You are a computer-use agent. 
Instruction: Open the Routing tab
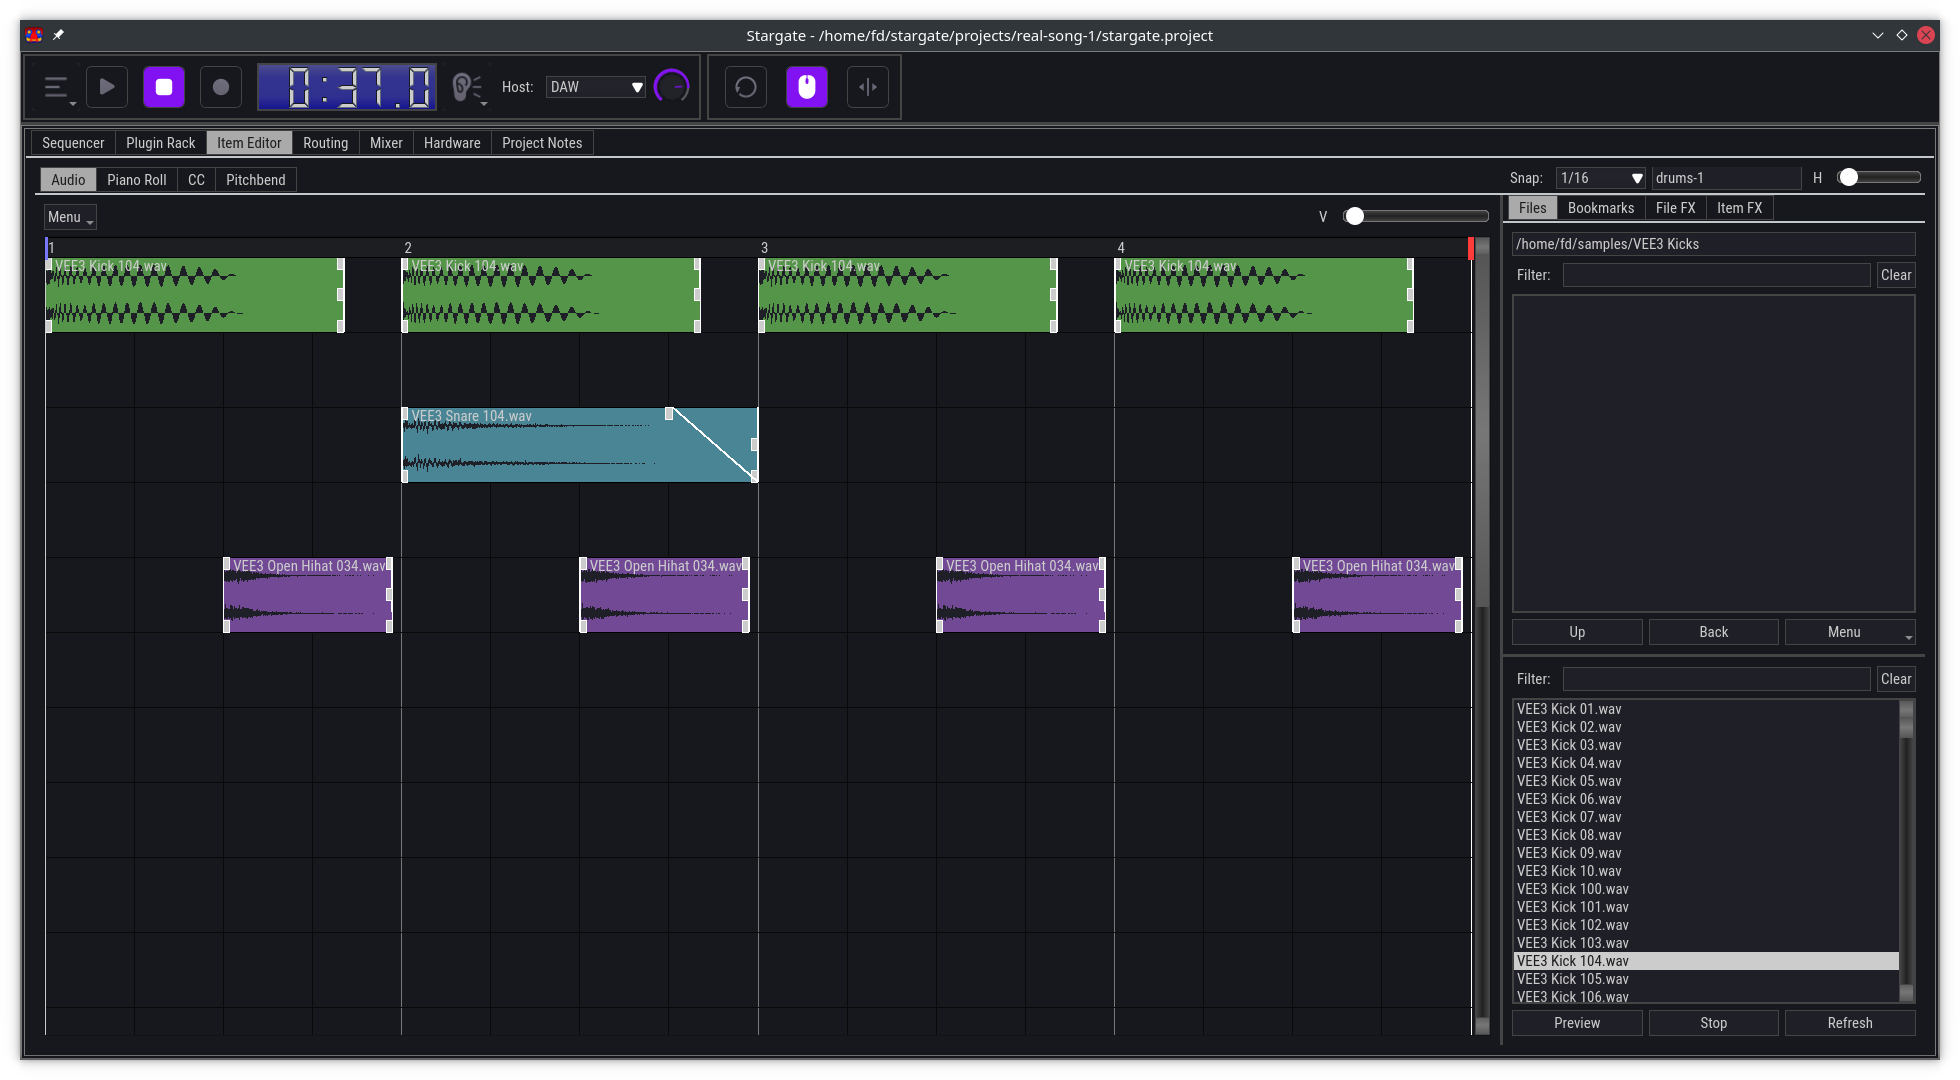[x=326, y=143]
